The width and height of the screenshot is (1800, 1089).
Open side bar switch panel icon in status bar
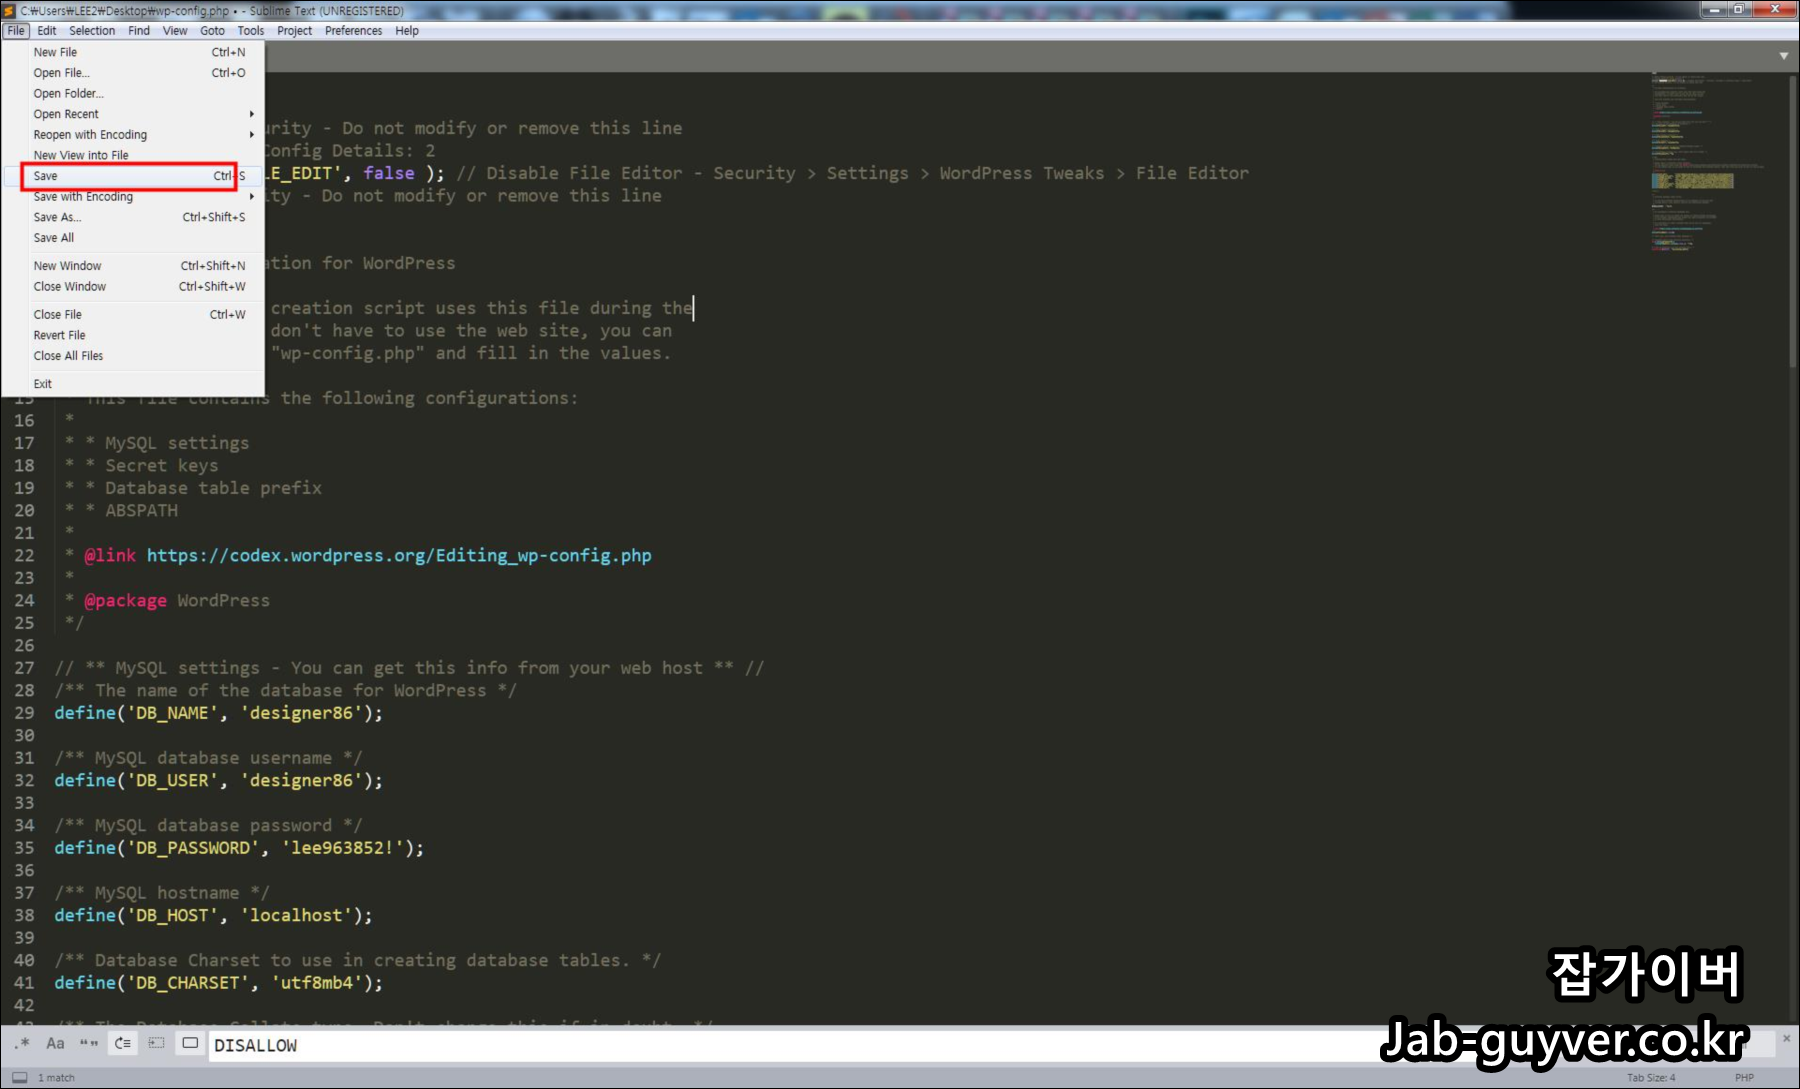tap(19, 1077)
